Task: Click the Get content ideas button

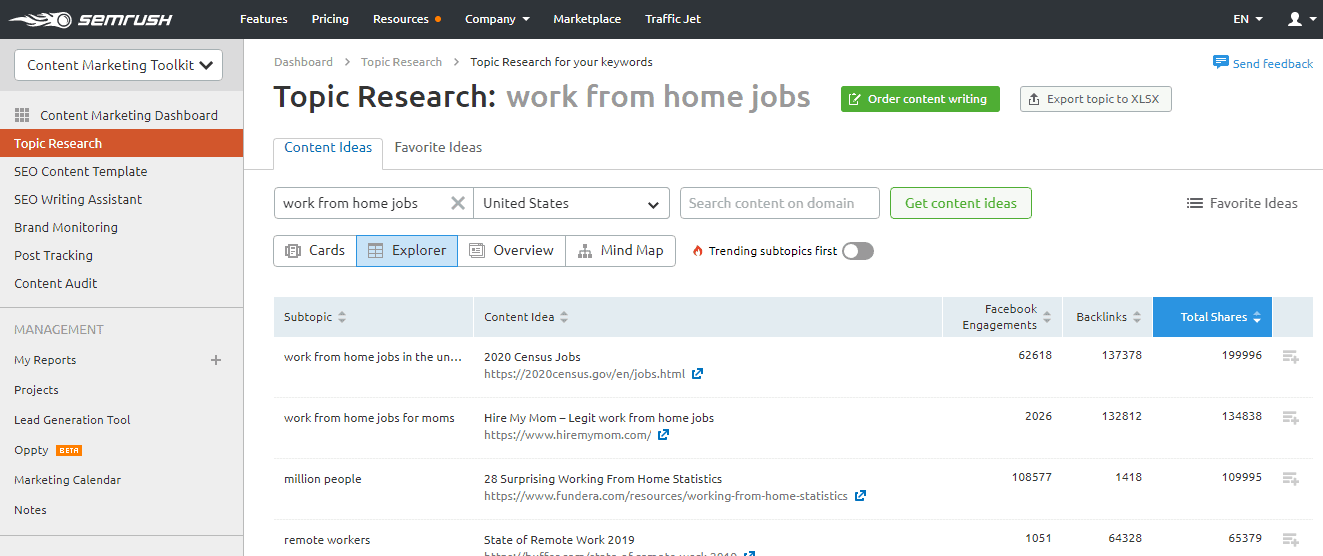Action: [960, 203]
